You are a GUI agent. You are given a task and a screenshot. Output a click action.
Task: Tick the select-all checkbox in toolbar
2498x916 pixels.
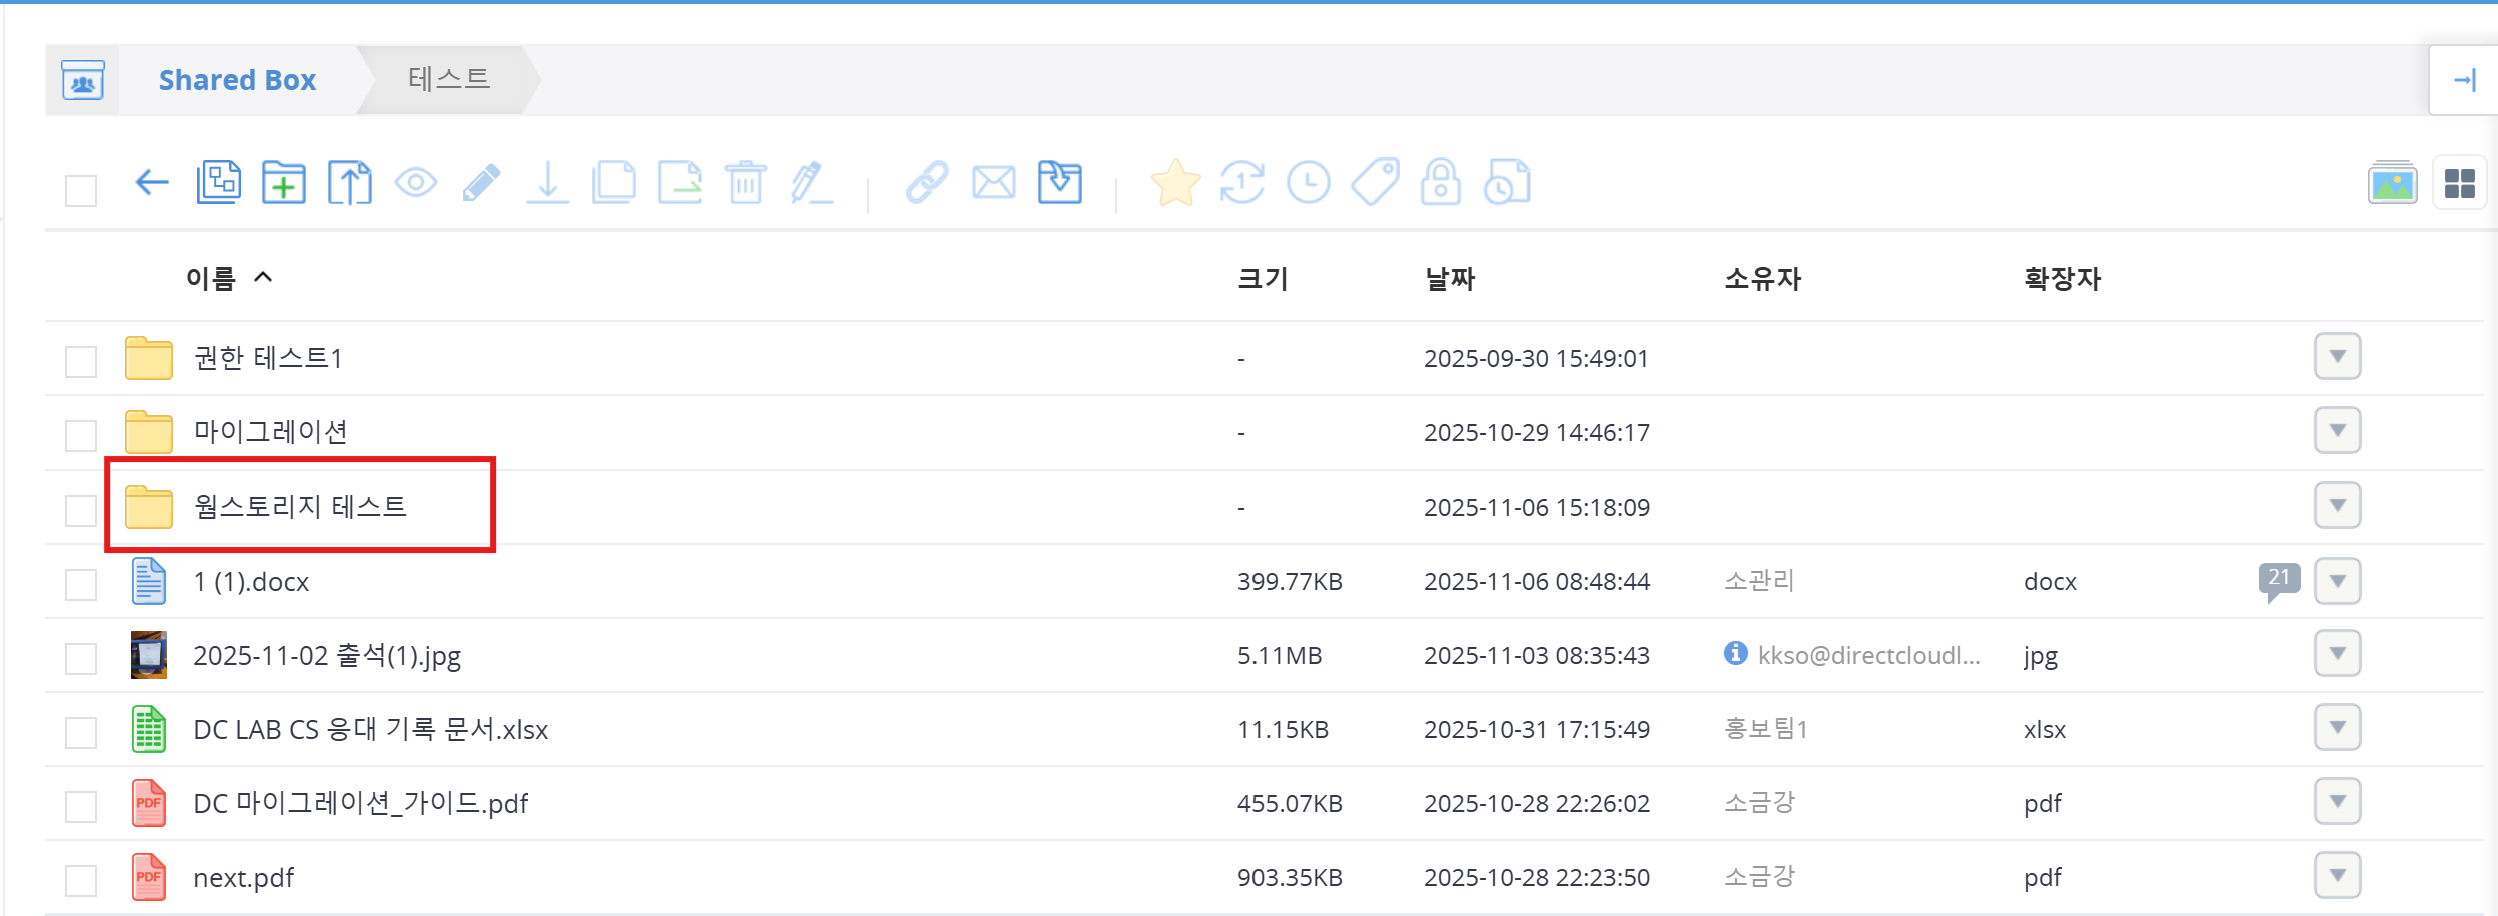pos(81,190)
